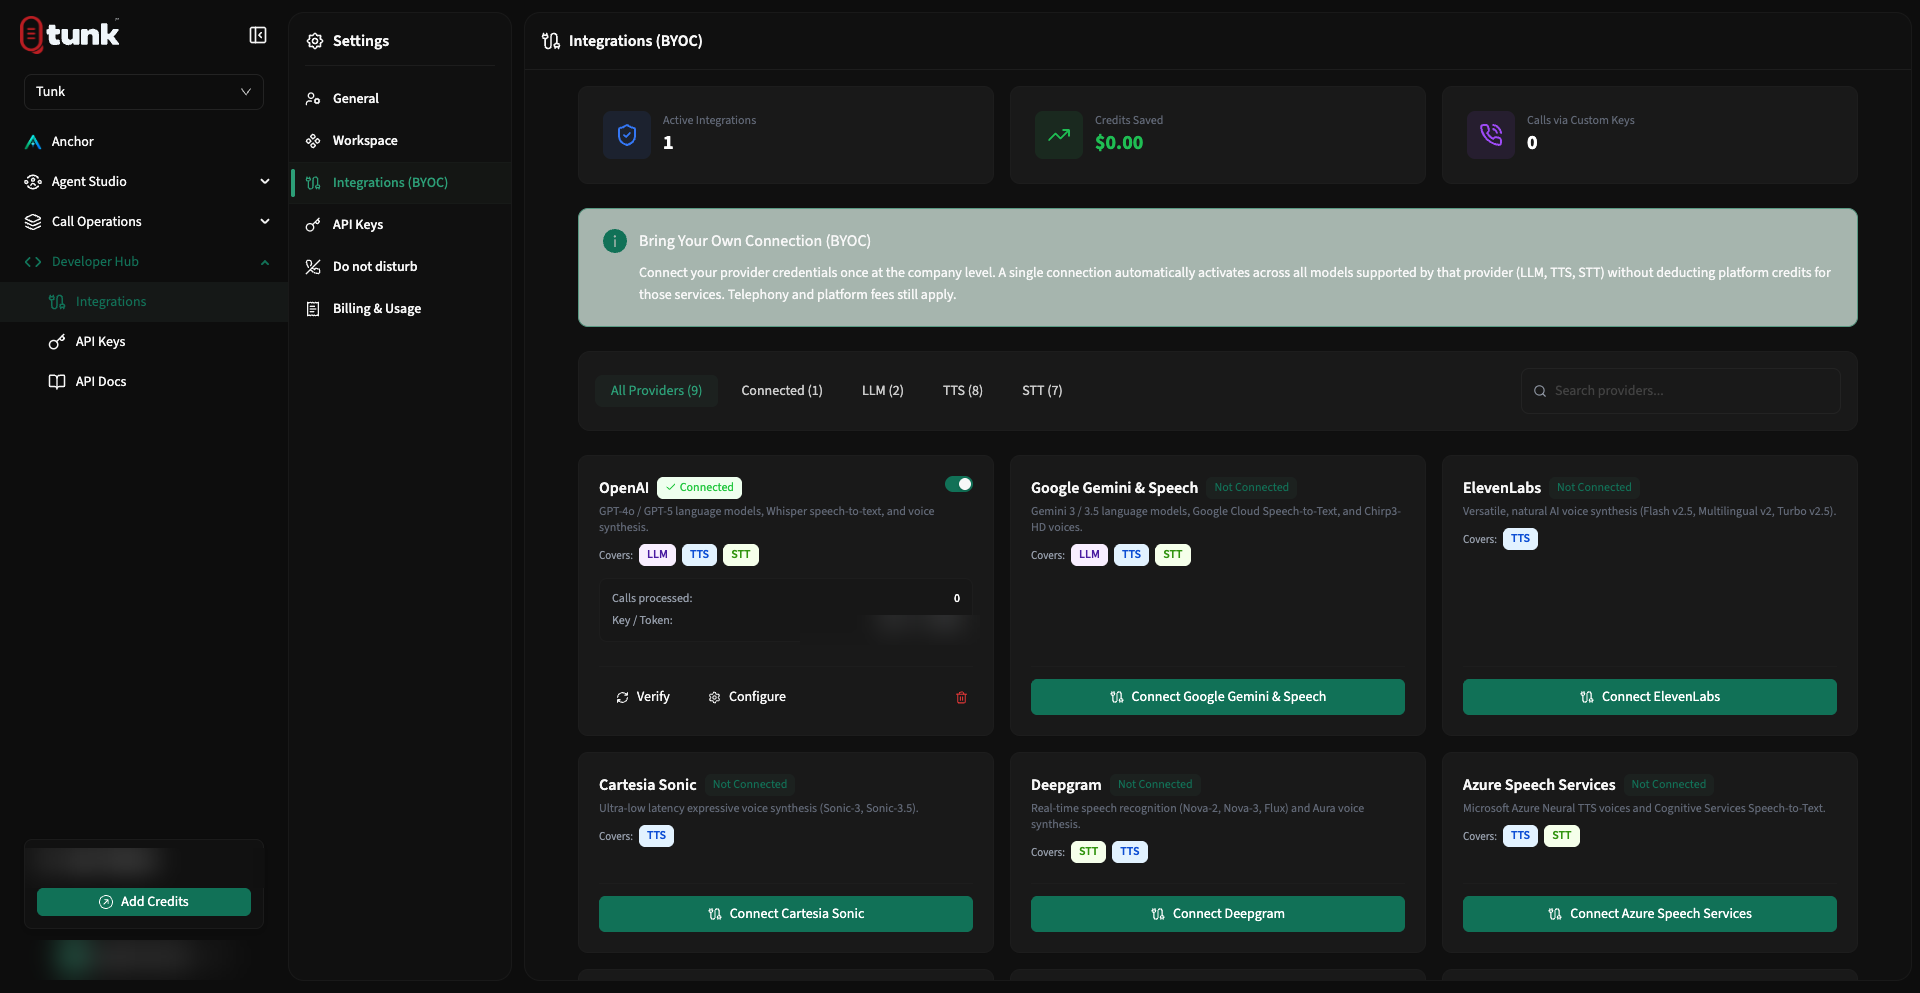Click the Tunk logo
This screenshot has height=993, width=1920.
coord(70,35)
